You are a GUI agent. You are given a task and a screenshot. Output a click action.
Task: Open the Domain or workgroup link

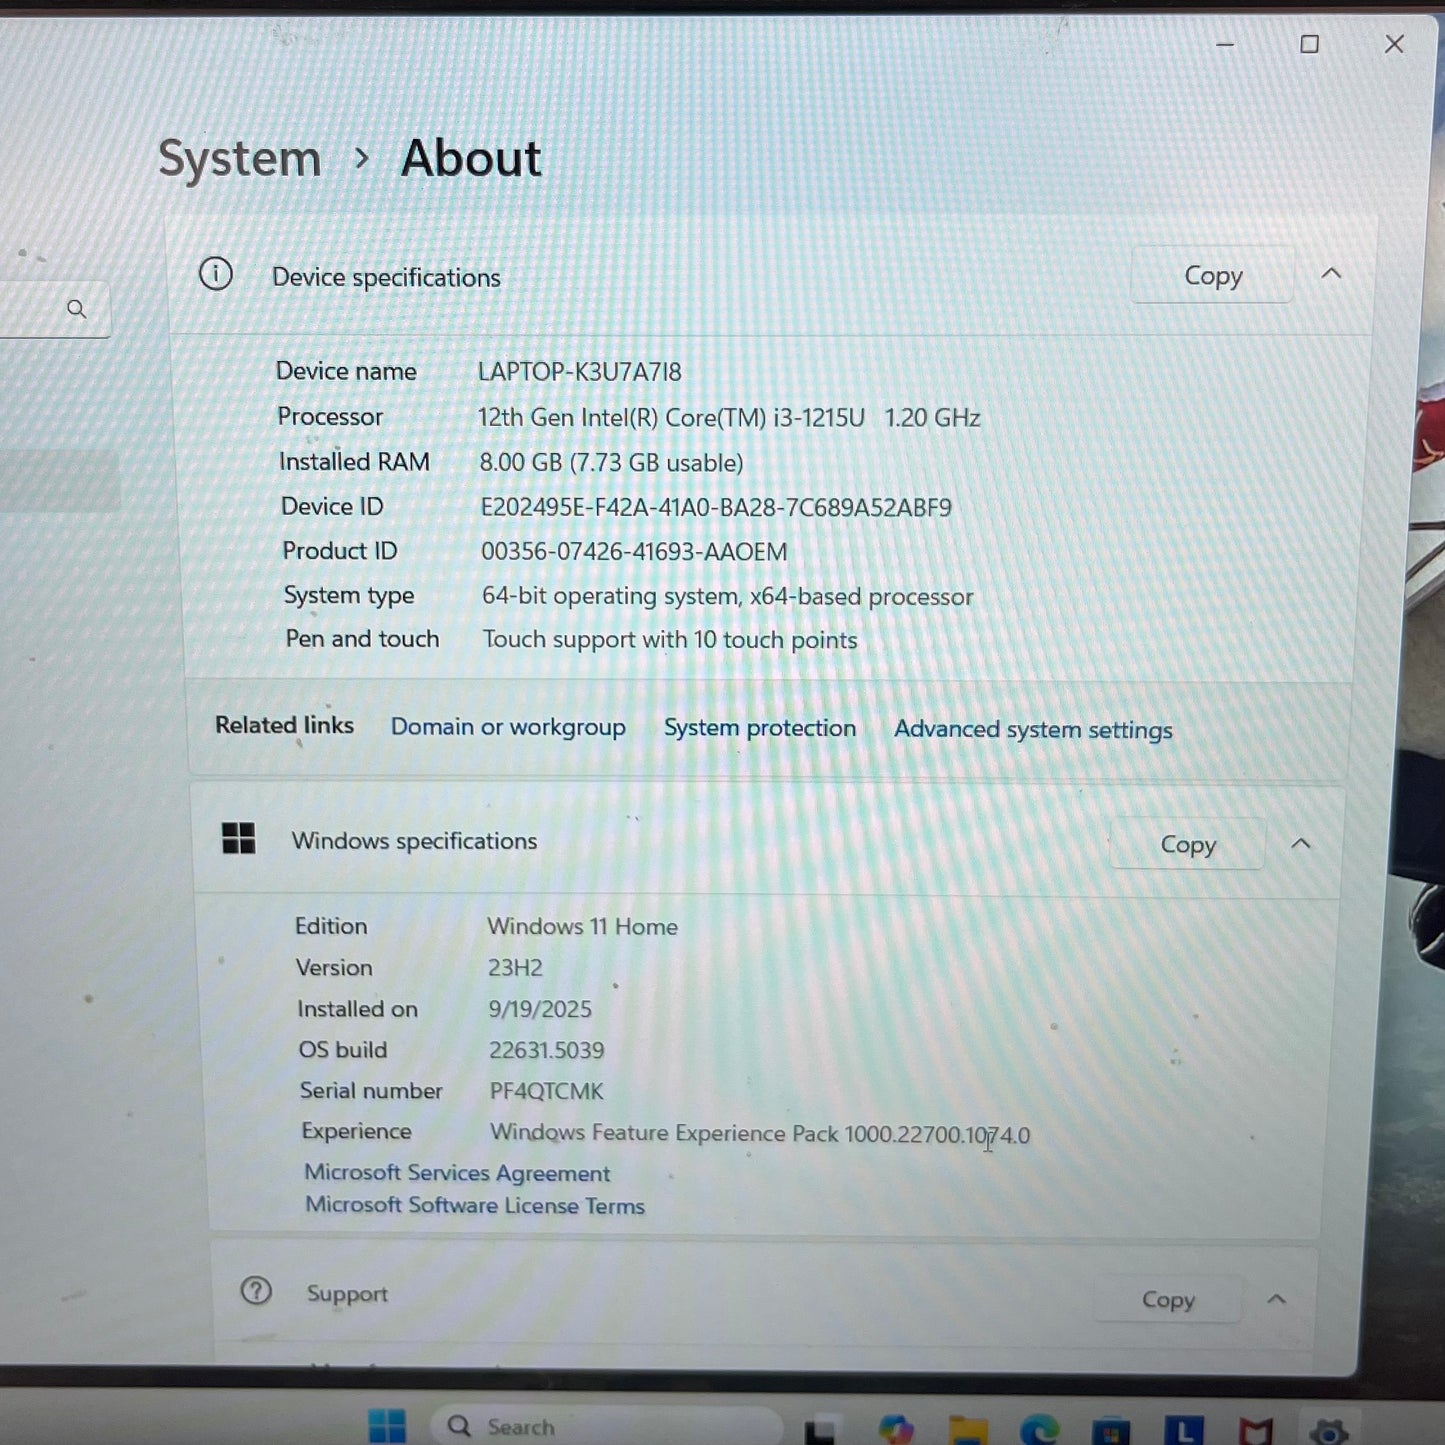click(x=508, y=727)
